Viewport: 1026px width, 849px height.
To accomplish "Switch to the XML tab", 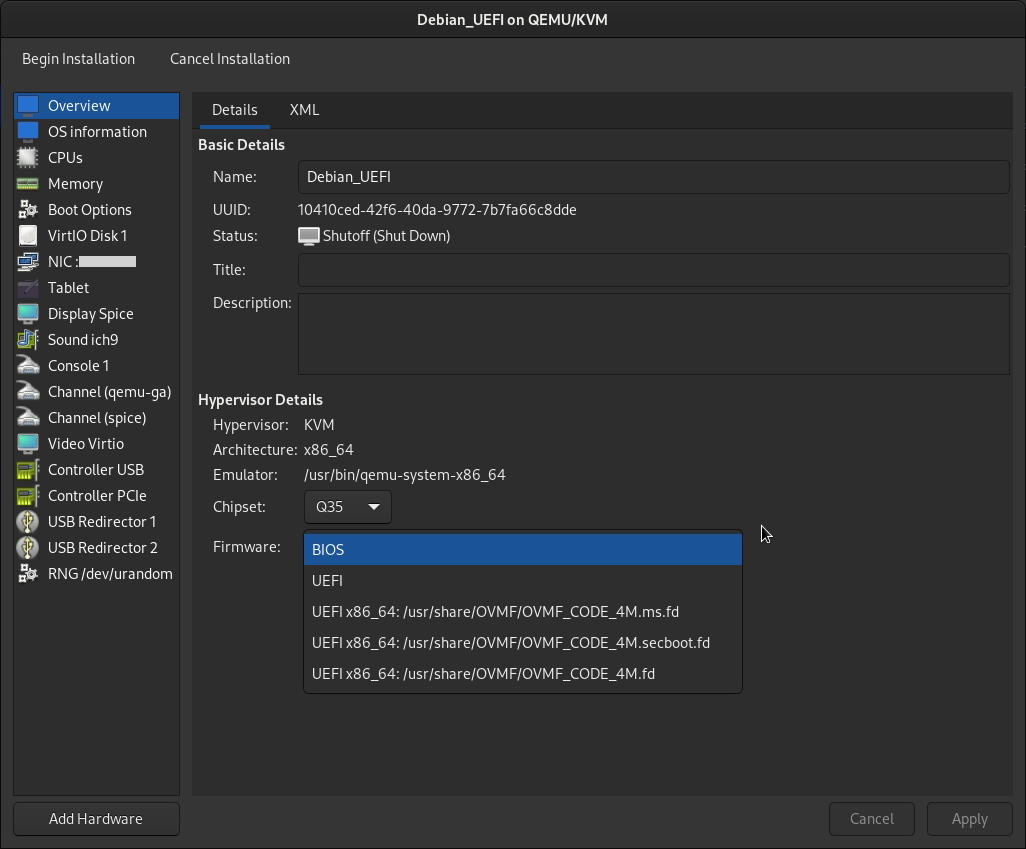I will pos(304,110).
